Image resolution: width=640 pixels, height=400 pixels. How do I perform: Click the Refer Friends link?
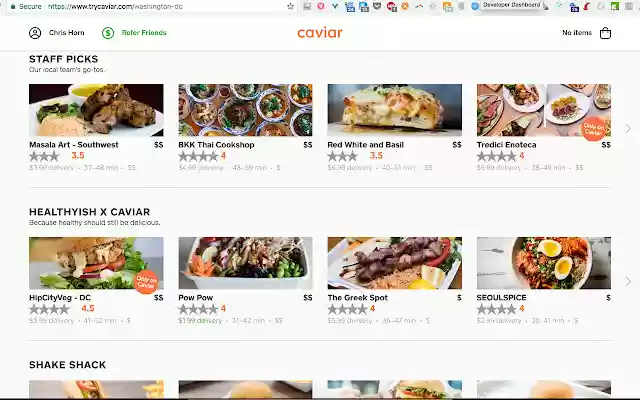(x=144, y=33)
